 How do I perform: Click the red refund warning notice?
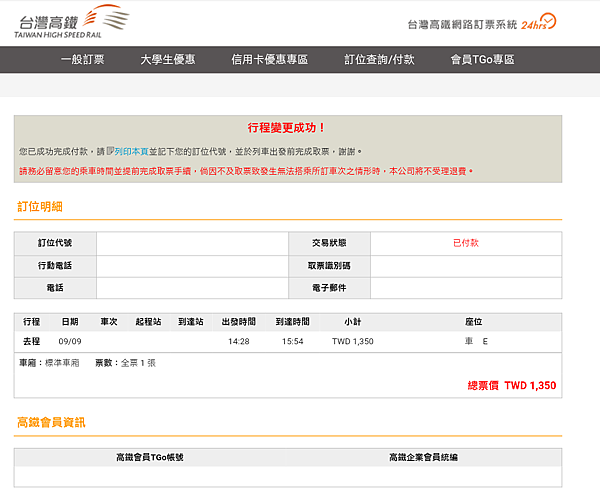coord(246,171)
